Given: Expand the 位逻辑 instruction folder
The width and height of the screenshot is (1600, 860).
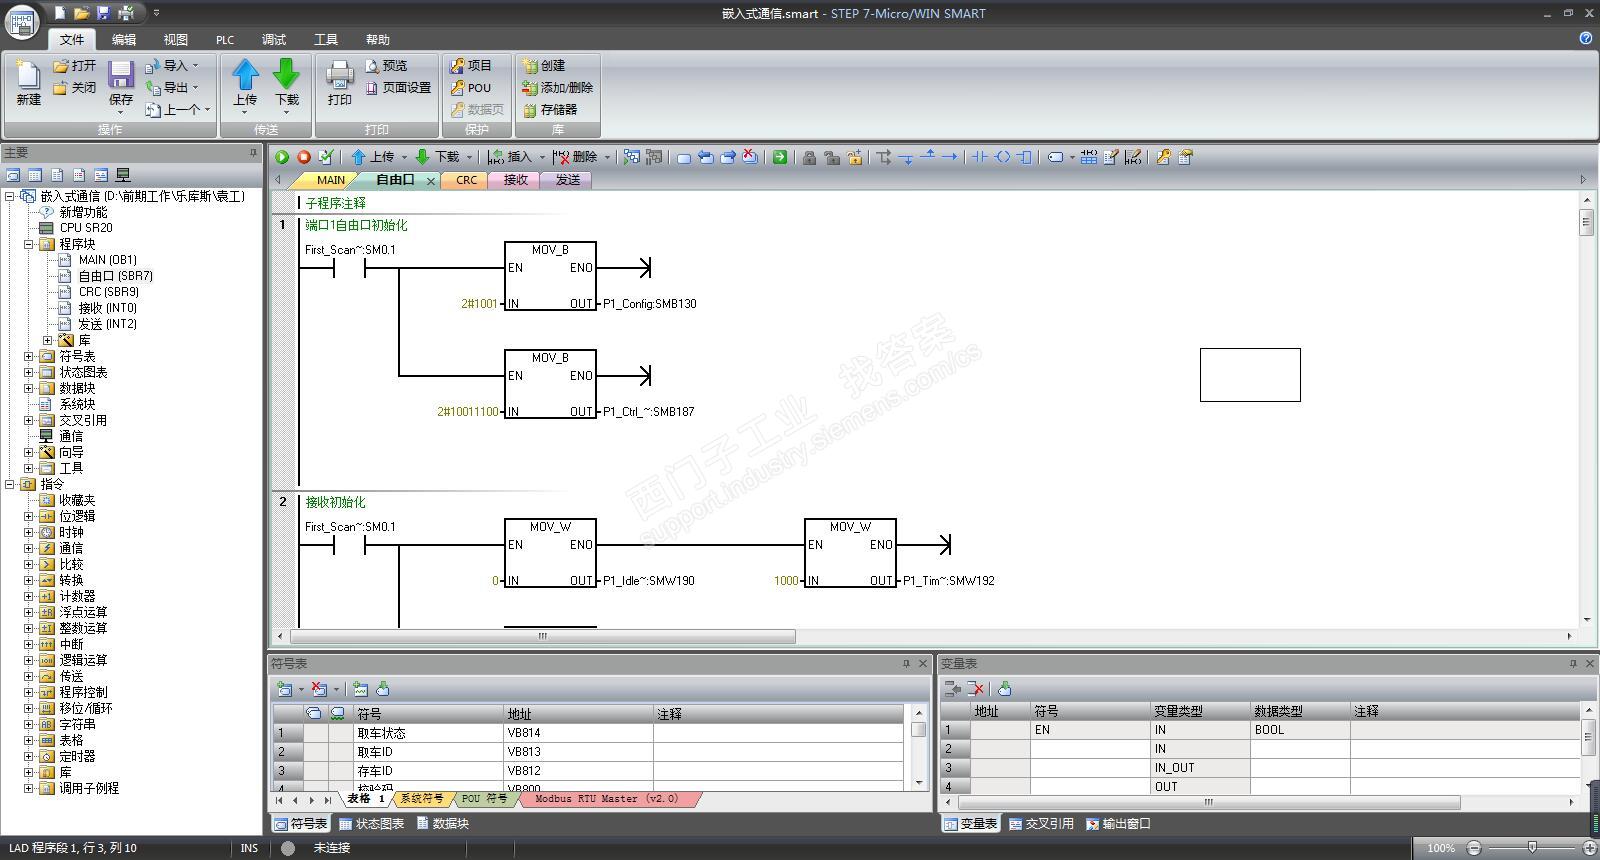Looking at the screenshot, I should click(29, 516).
